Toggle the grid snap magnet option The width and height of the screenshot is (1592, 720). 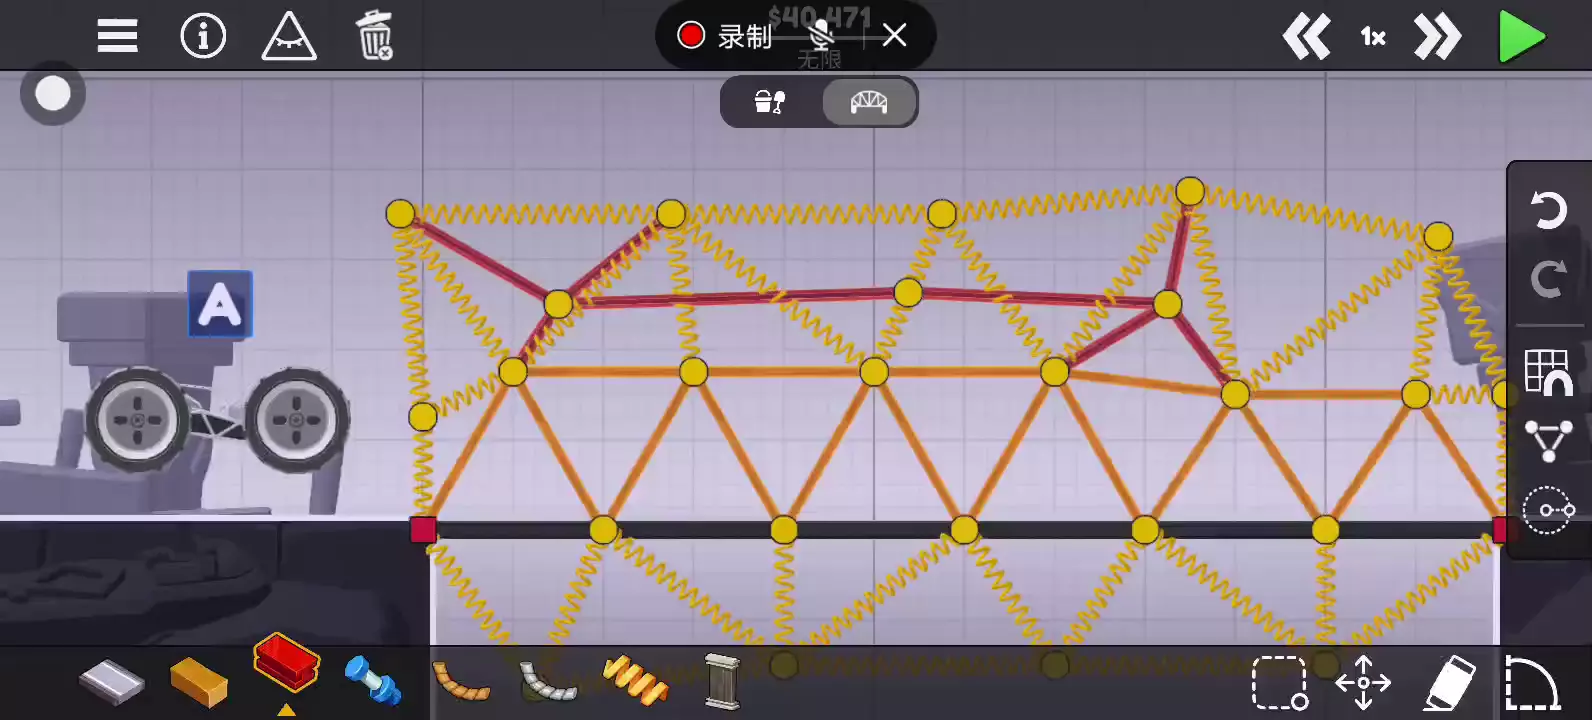[1548, 373]
